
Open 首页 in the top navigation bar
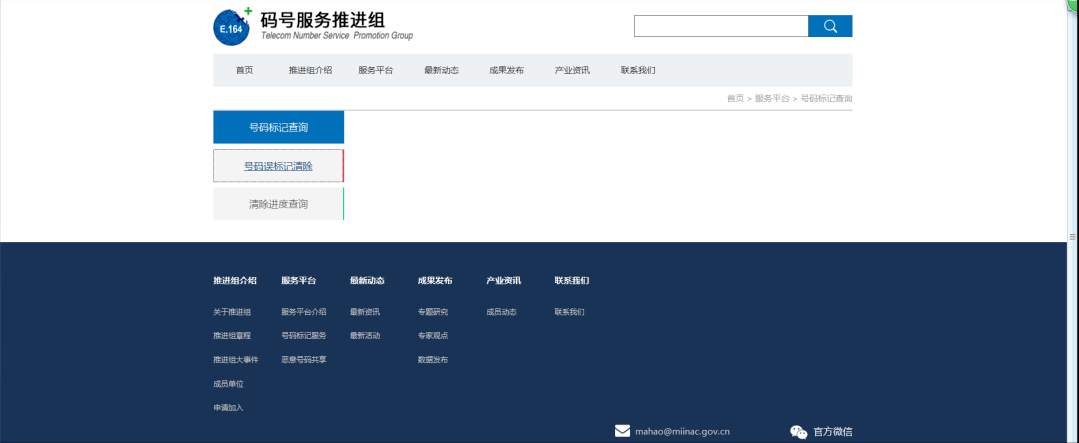click(x=244, y=70)
